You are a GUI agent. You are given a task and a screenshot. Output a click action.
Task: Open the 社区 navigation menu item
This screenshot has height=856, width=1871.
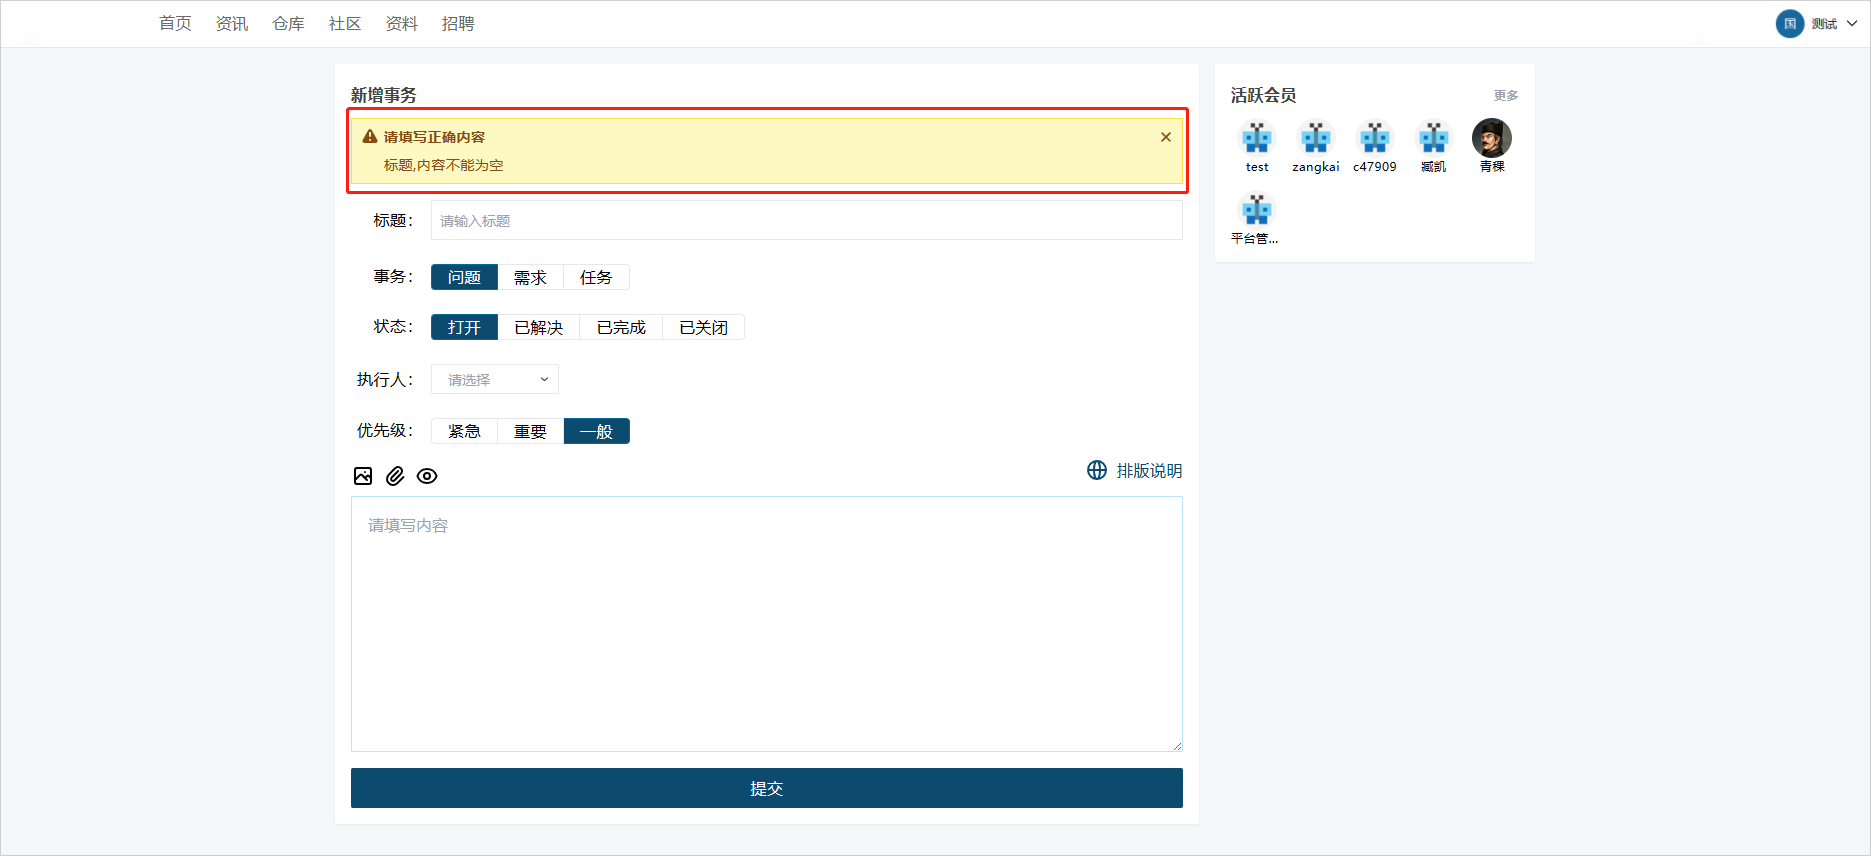(345, 24)
